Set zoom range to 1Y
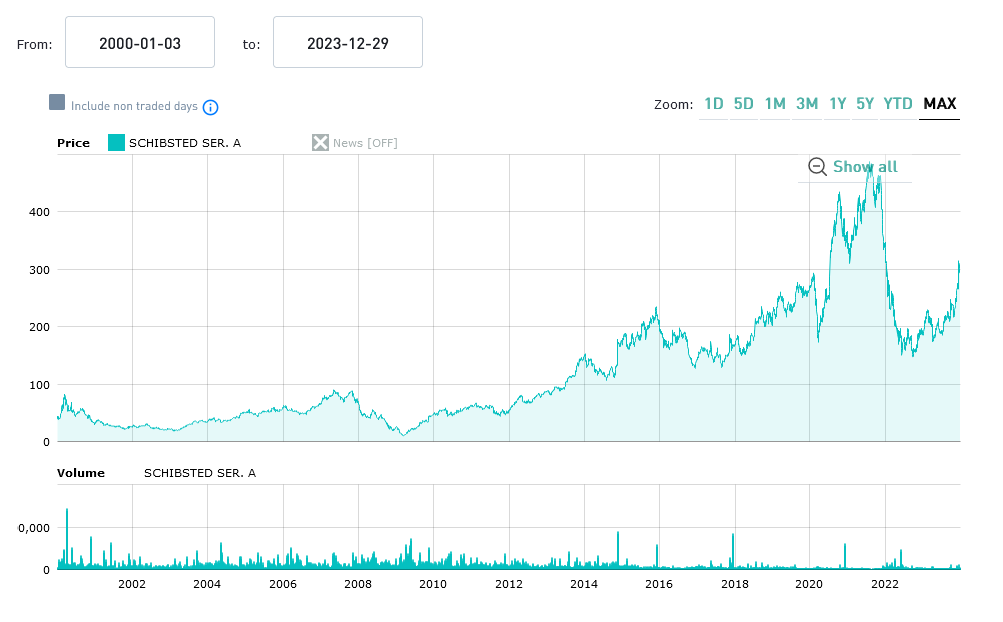This screenshot has width=1003, height=622. pos(838,104)
